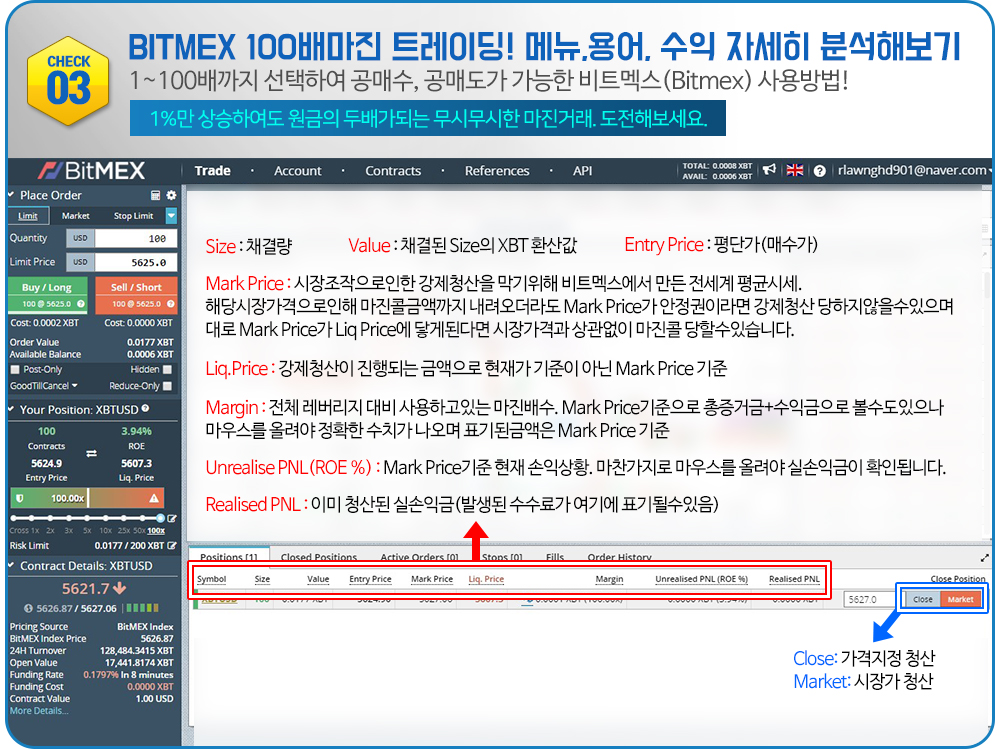Select the Market order tab
The image size is (1000, 749).
click(75, 216)
